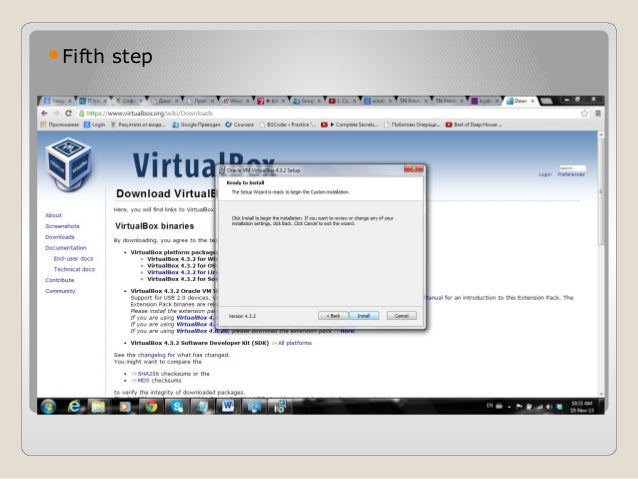Open the Complete Secrets YouTube bookmark
The image size is (638, 479).
[x=349, y=125]
